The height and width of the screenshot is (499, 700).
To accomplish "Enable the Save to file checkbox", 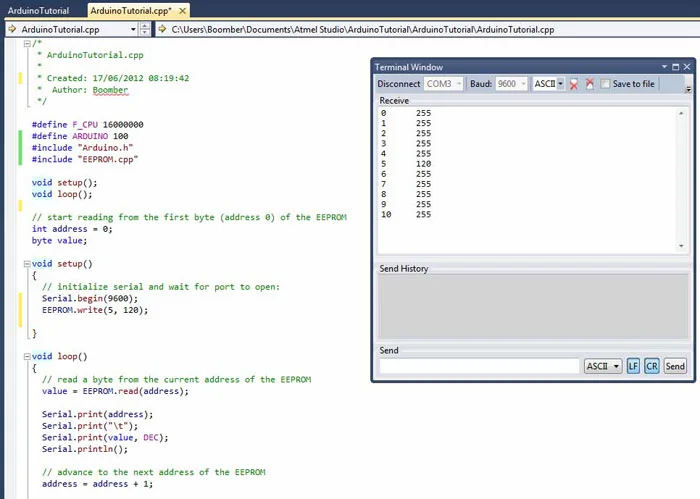I will click(x=605, y=84).
